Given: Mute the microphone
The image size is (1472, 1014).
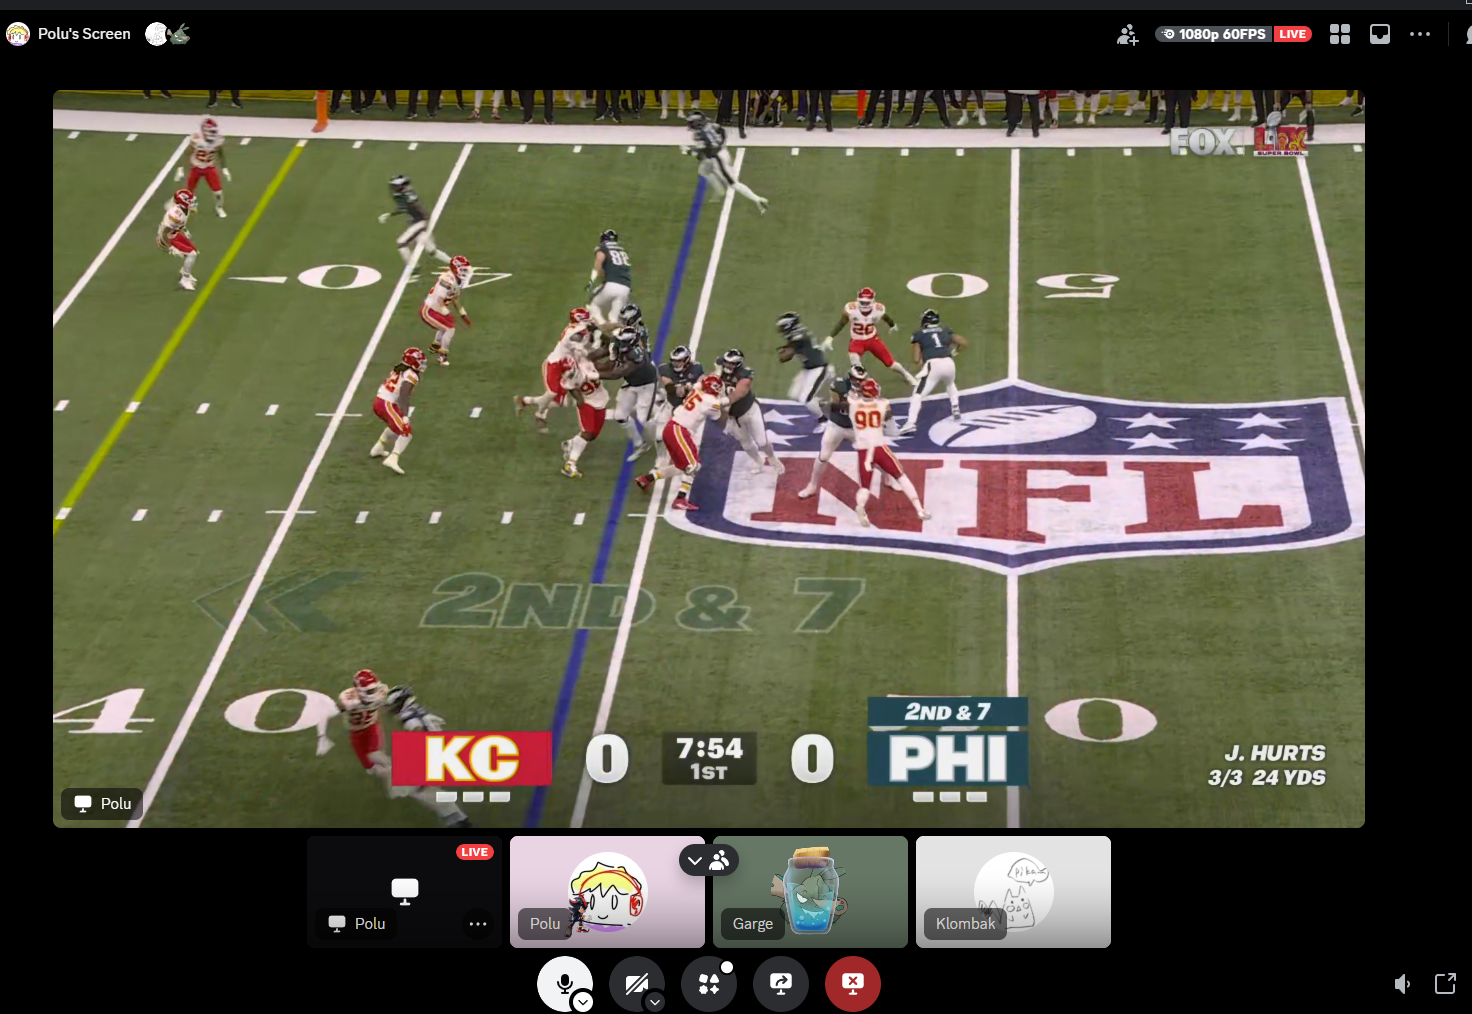Looking at the screenshot, I should tap(563, 983).
